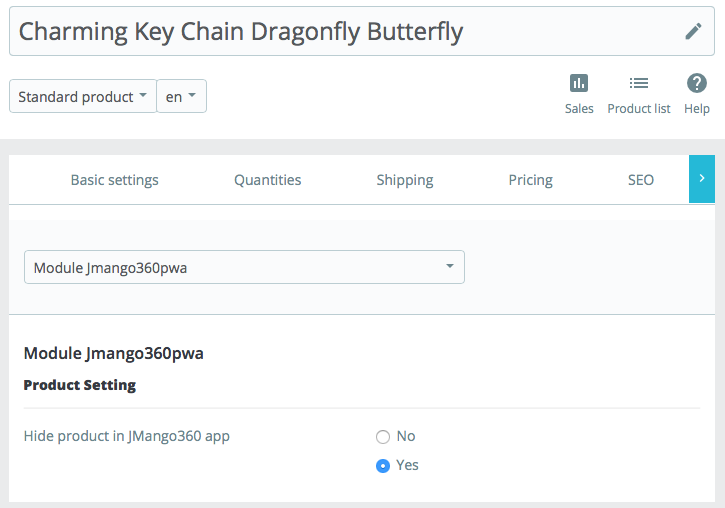Go to the Shipping tab
725x508 pixels.
[x=405, y=180]
